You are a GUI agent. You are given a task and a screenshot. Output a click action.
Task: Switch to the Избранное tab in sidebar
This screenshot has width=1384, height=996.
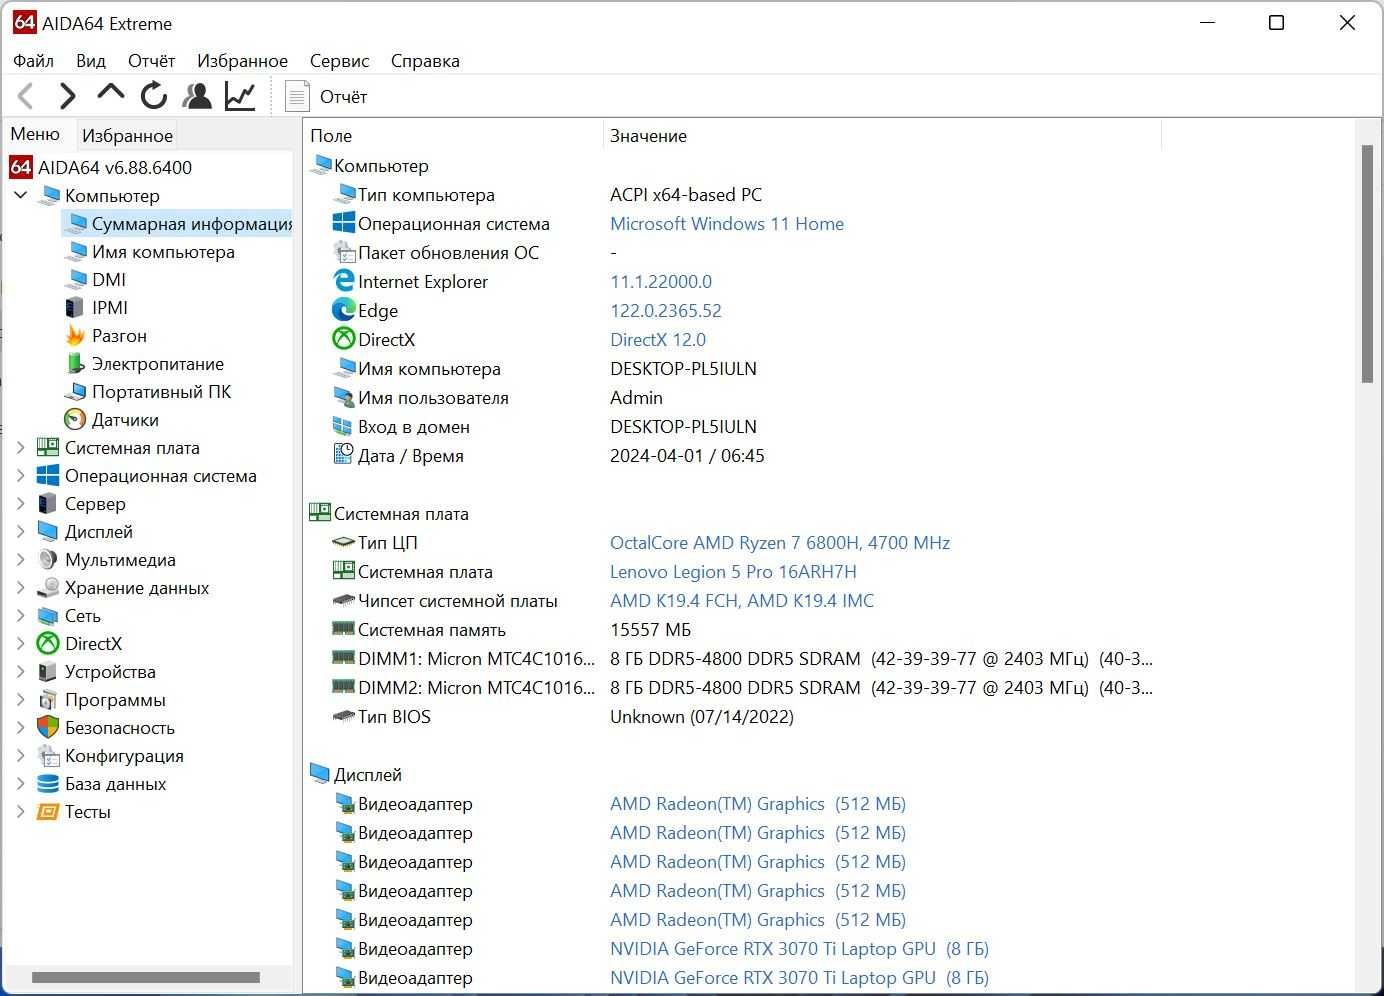click(x=127, y=135)
